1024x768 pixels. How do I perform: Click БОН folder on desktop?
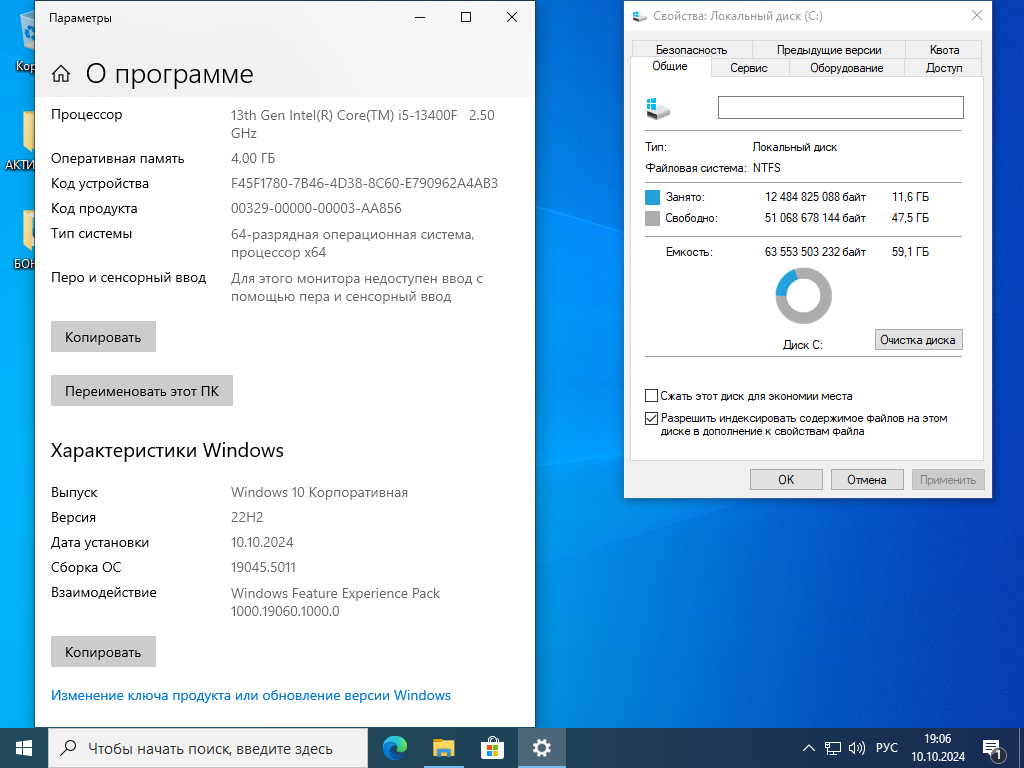click(25, 240)
